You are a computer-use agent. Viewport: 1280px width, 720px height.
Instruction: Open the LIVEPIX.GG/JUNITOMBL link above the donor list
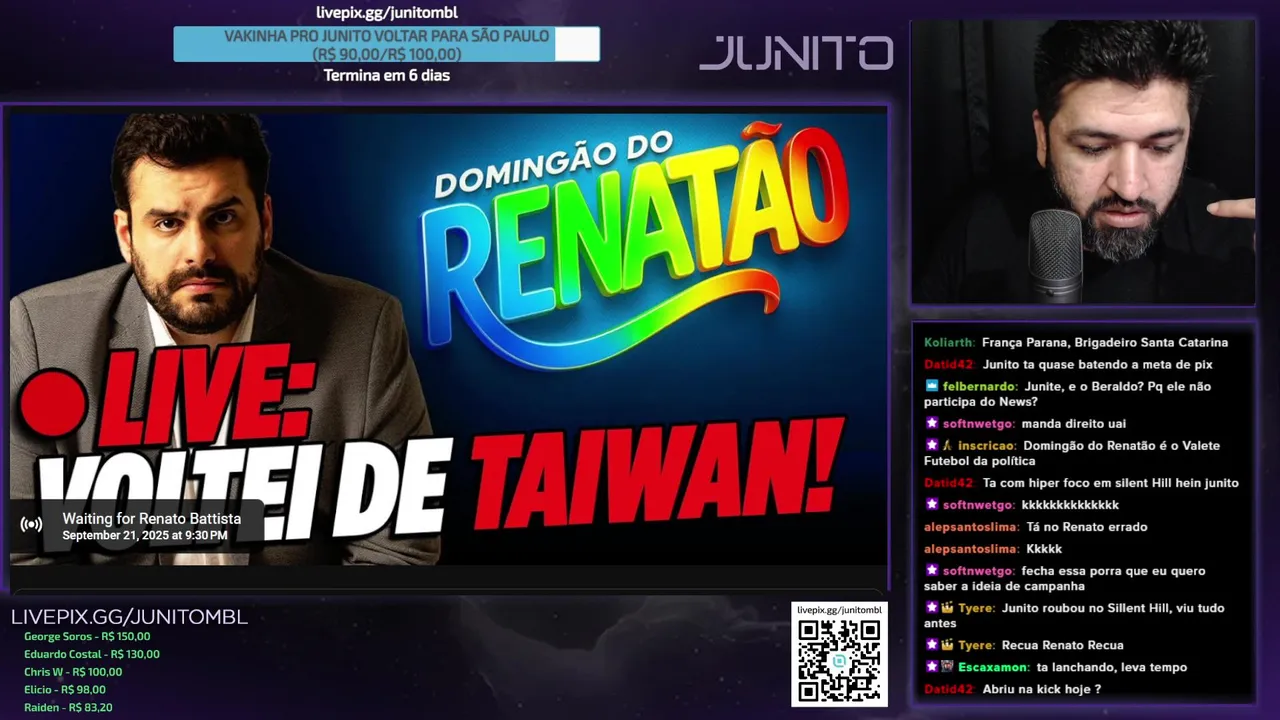click(129, 617)
